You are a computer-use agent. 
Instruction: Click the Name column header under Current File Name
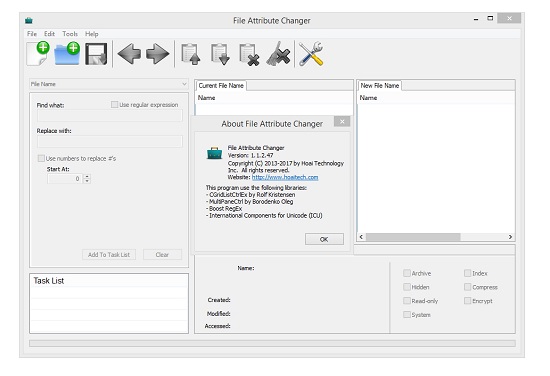(274, 98)
